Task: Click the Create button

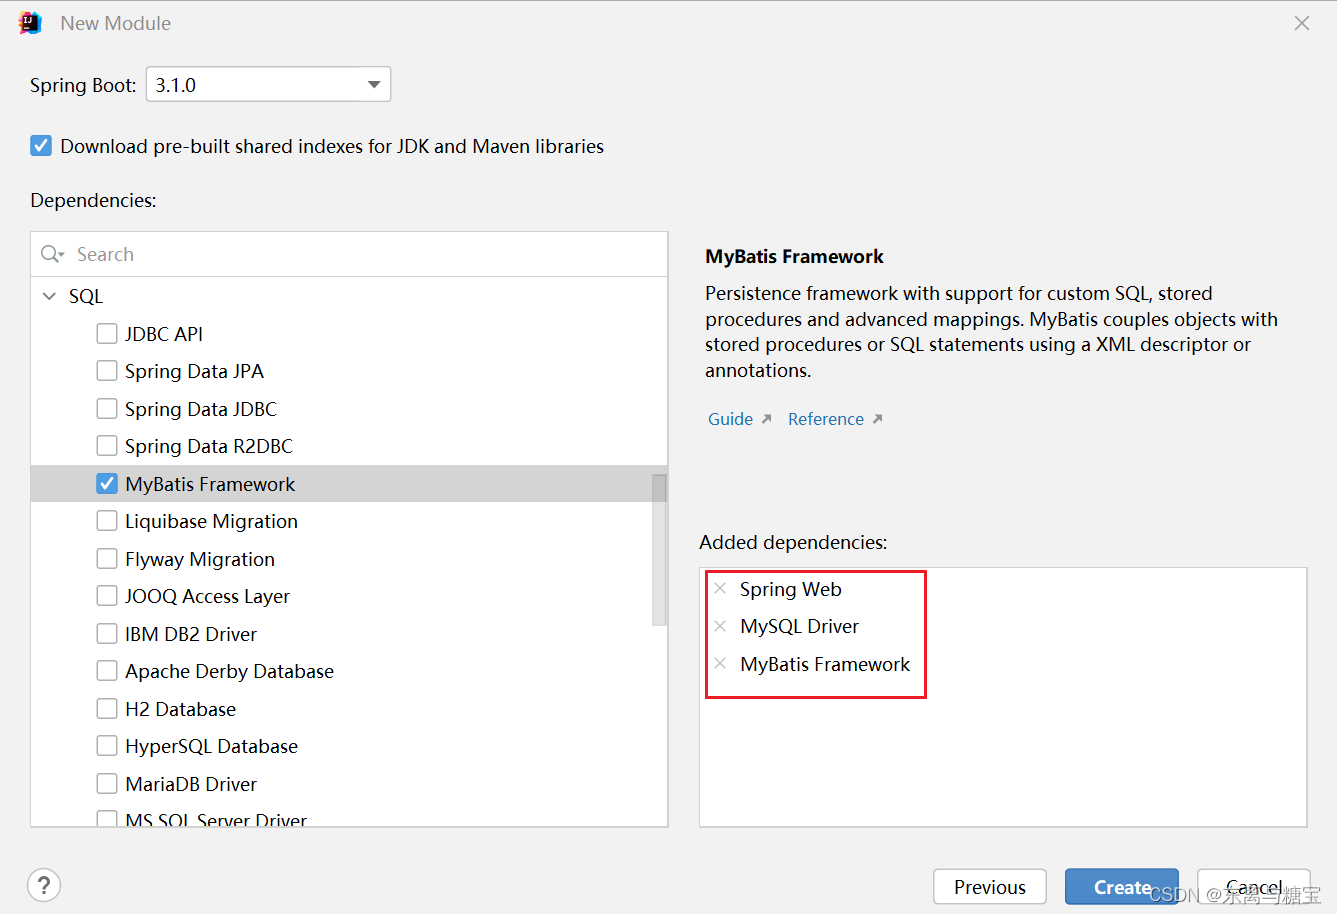Action: point(1122,887)
